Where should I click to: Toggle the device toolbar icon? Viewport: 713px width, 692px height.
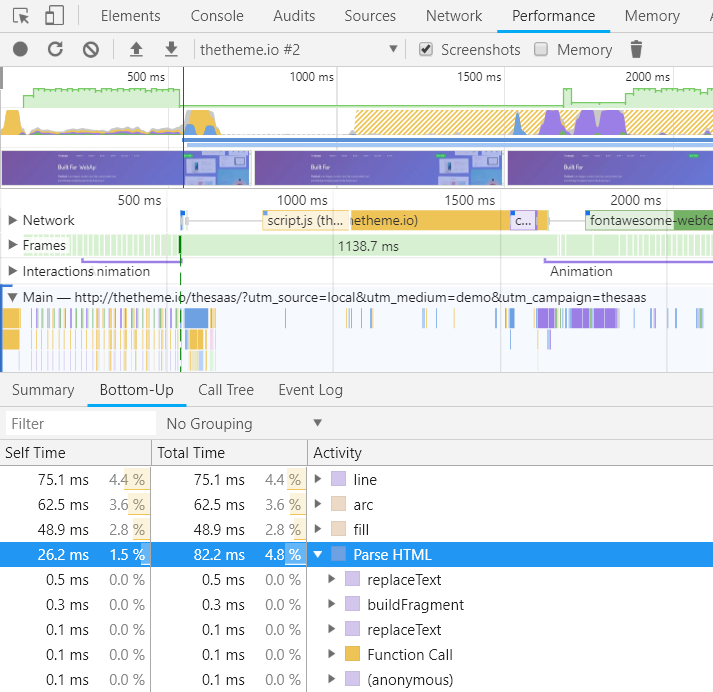point(55,16)
